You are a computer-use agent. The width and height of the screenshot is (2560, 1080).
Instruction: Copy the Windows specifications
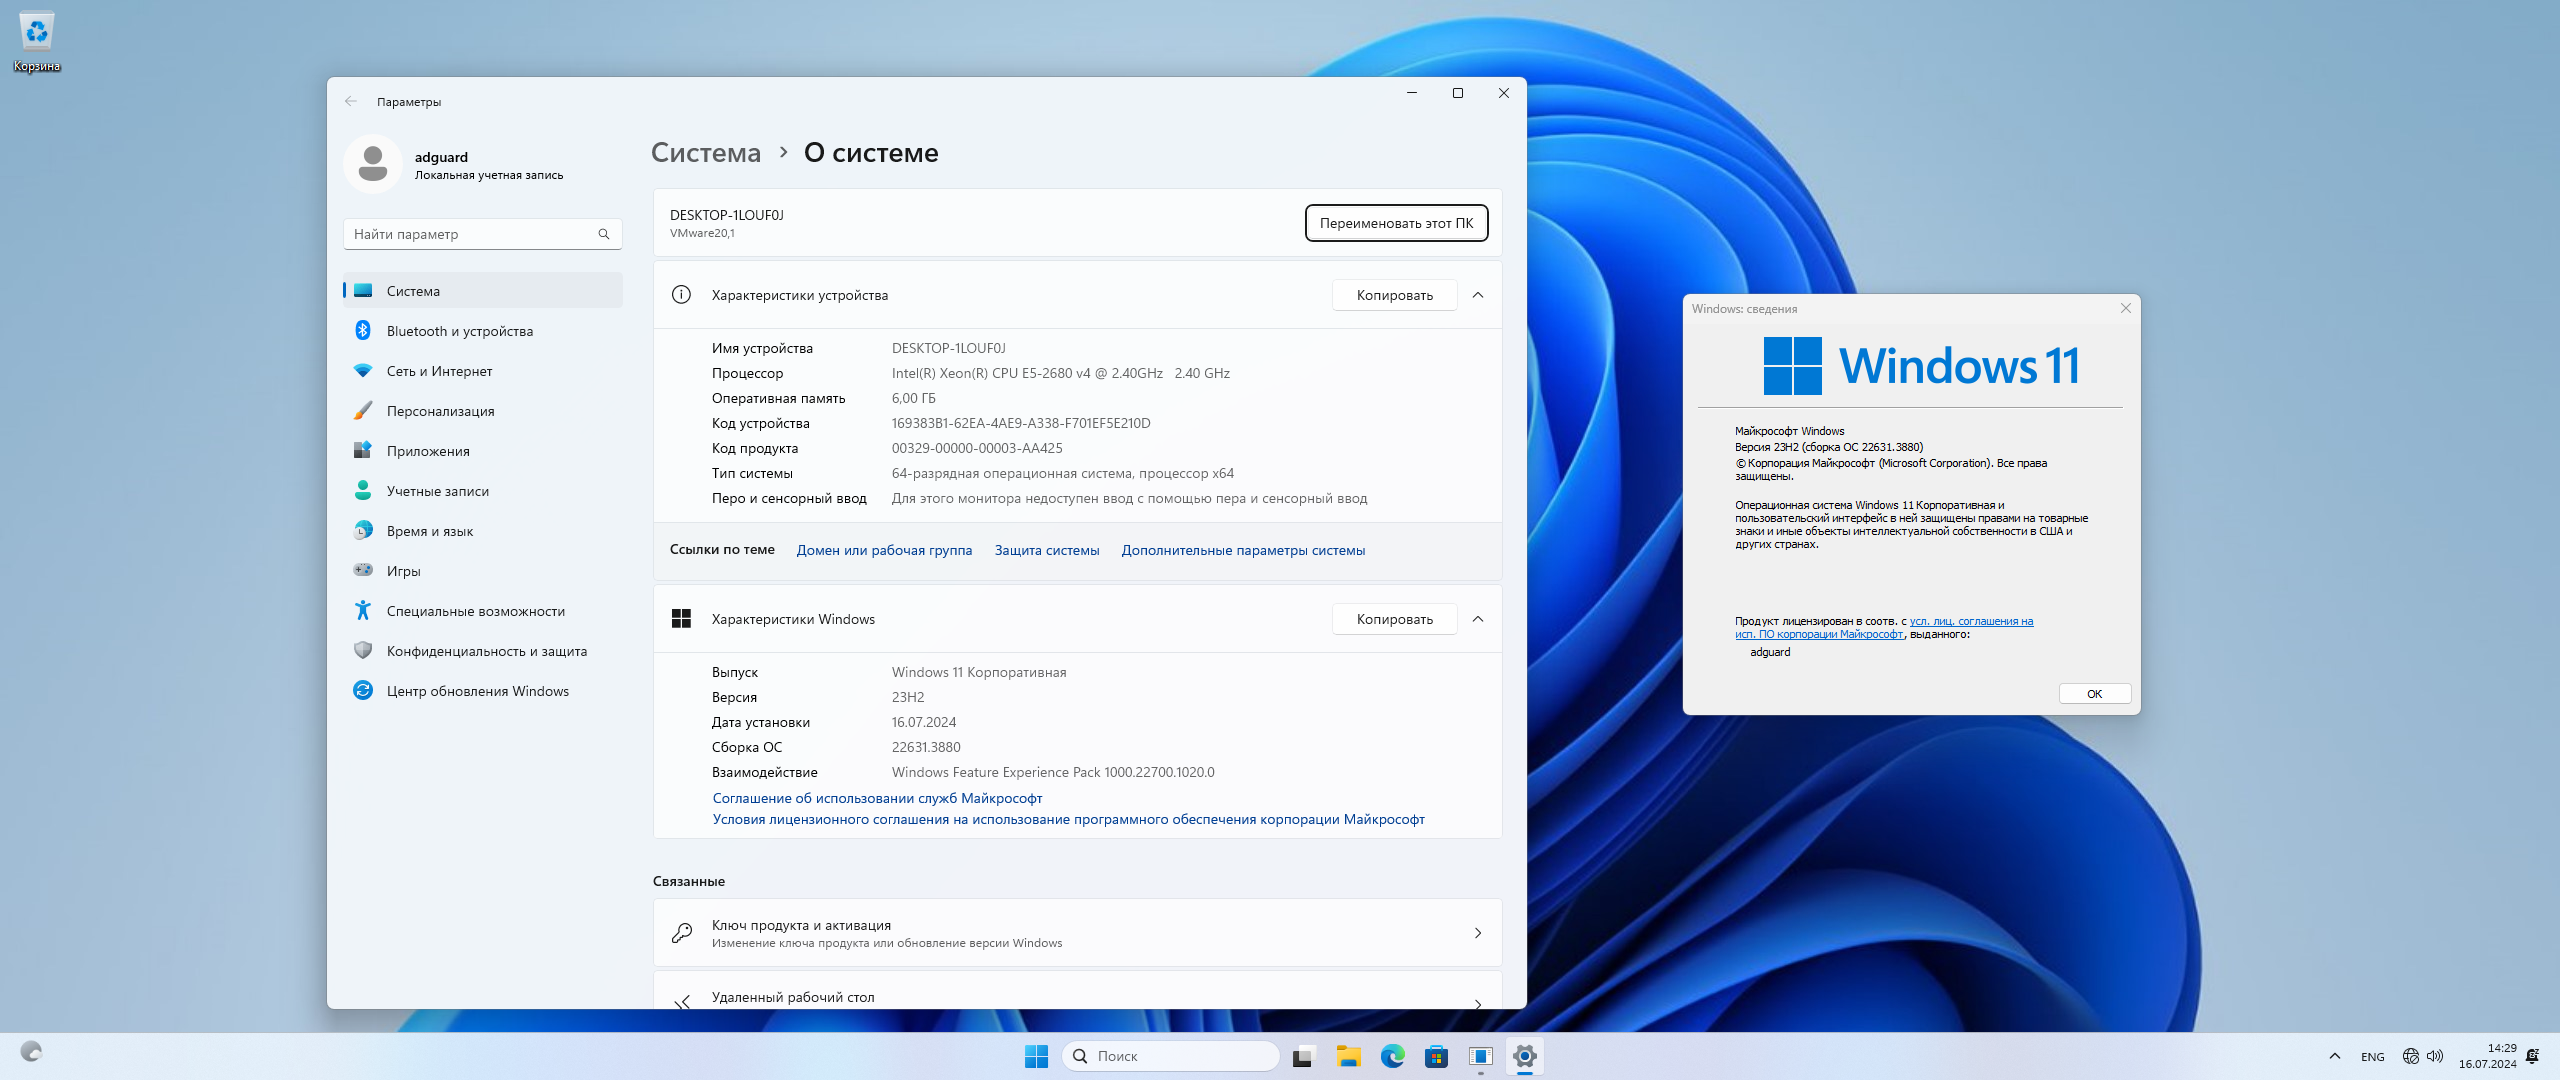click(1394, 619)
